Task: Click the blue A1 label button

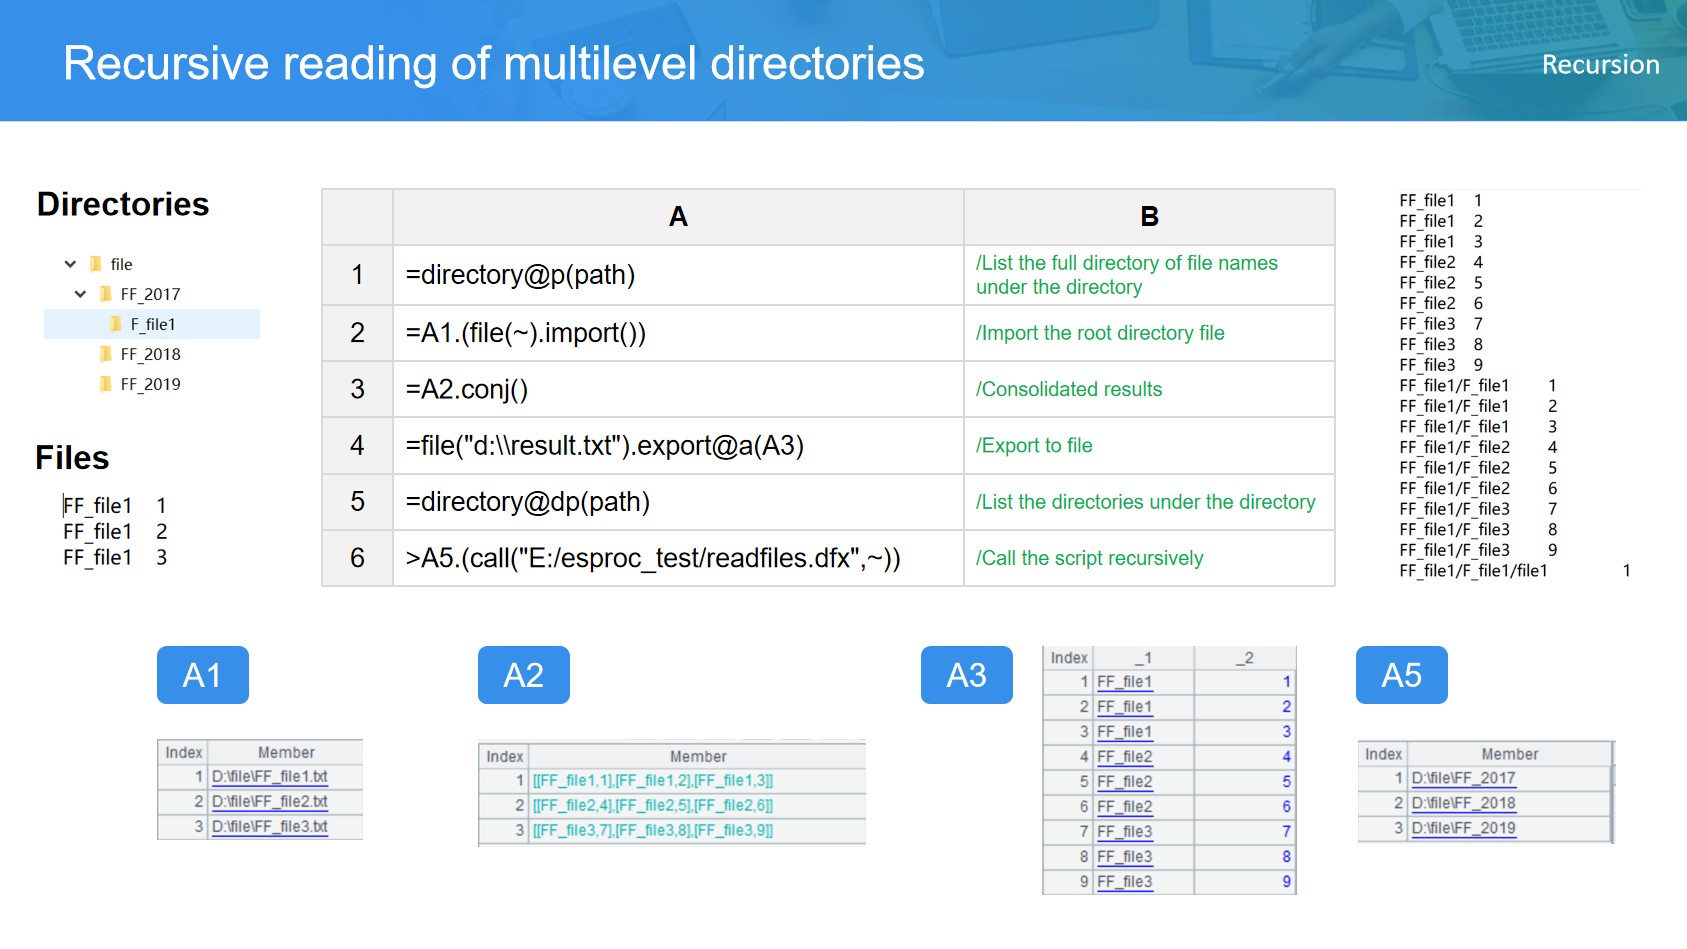Action: point(202,675)
